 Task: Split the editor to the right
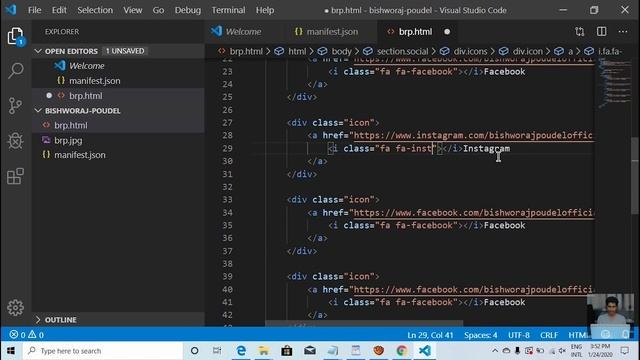point(601,31)
